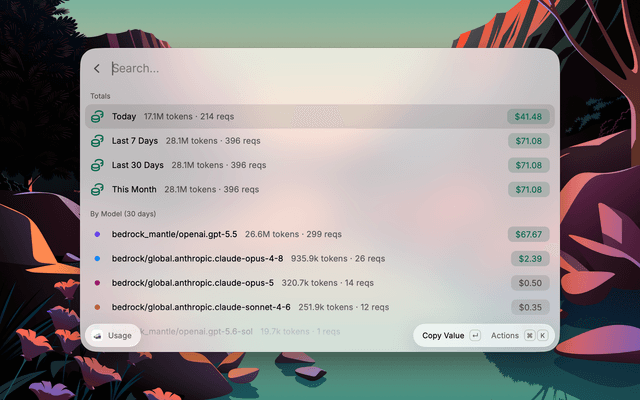Select the $2.39 cost badge
The width and height of the screenshot is (640, 400).
click(x=530, y=258)
